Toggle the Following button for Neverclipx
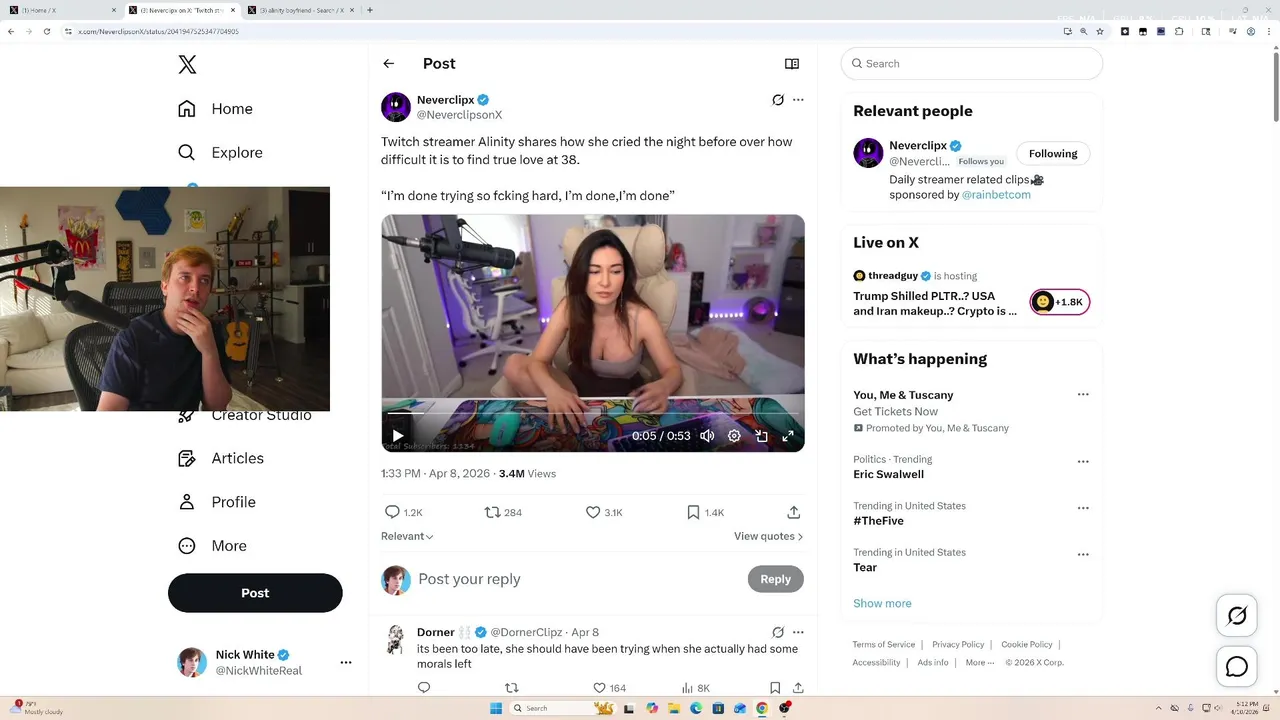The width and height of the screenshot is (1280, 720). [1053, 153]
